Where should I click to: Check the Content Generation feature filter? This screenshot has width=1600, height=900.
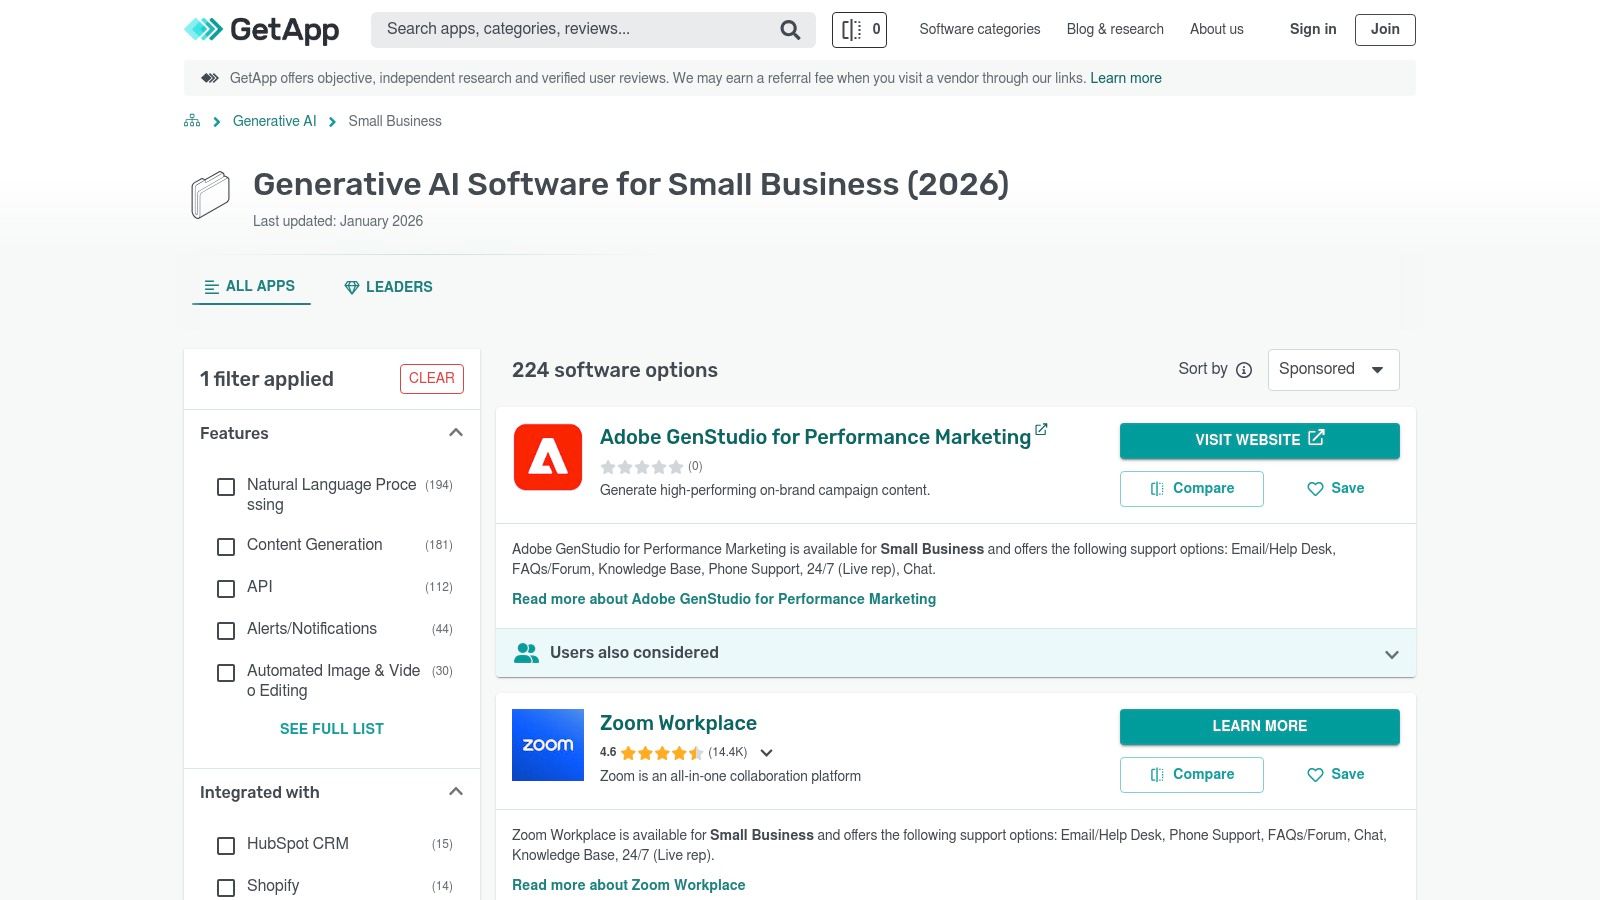tap(226, 546)
